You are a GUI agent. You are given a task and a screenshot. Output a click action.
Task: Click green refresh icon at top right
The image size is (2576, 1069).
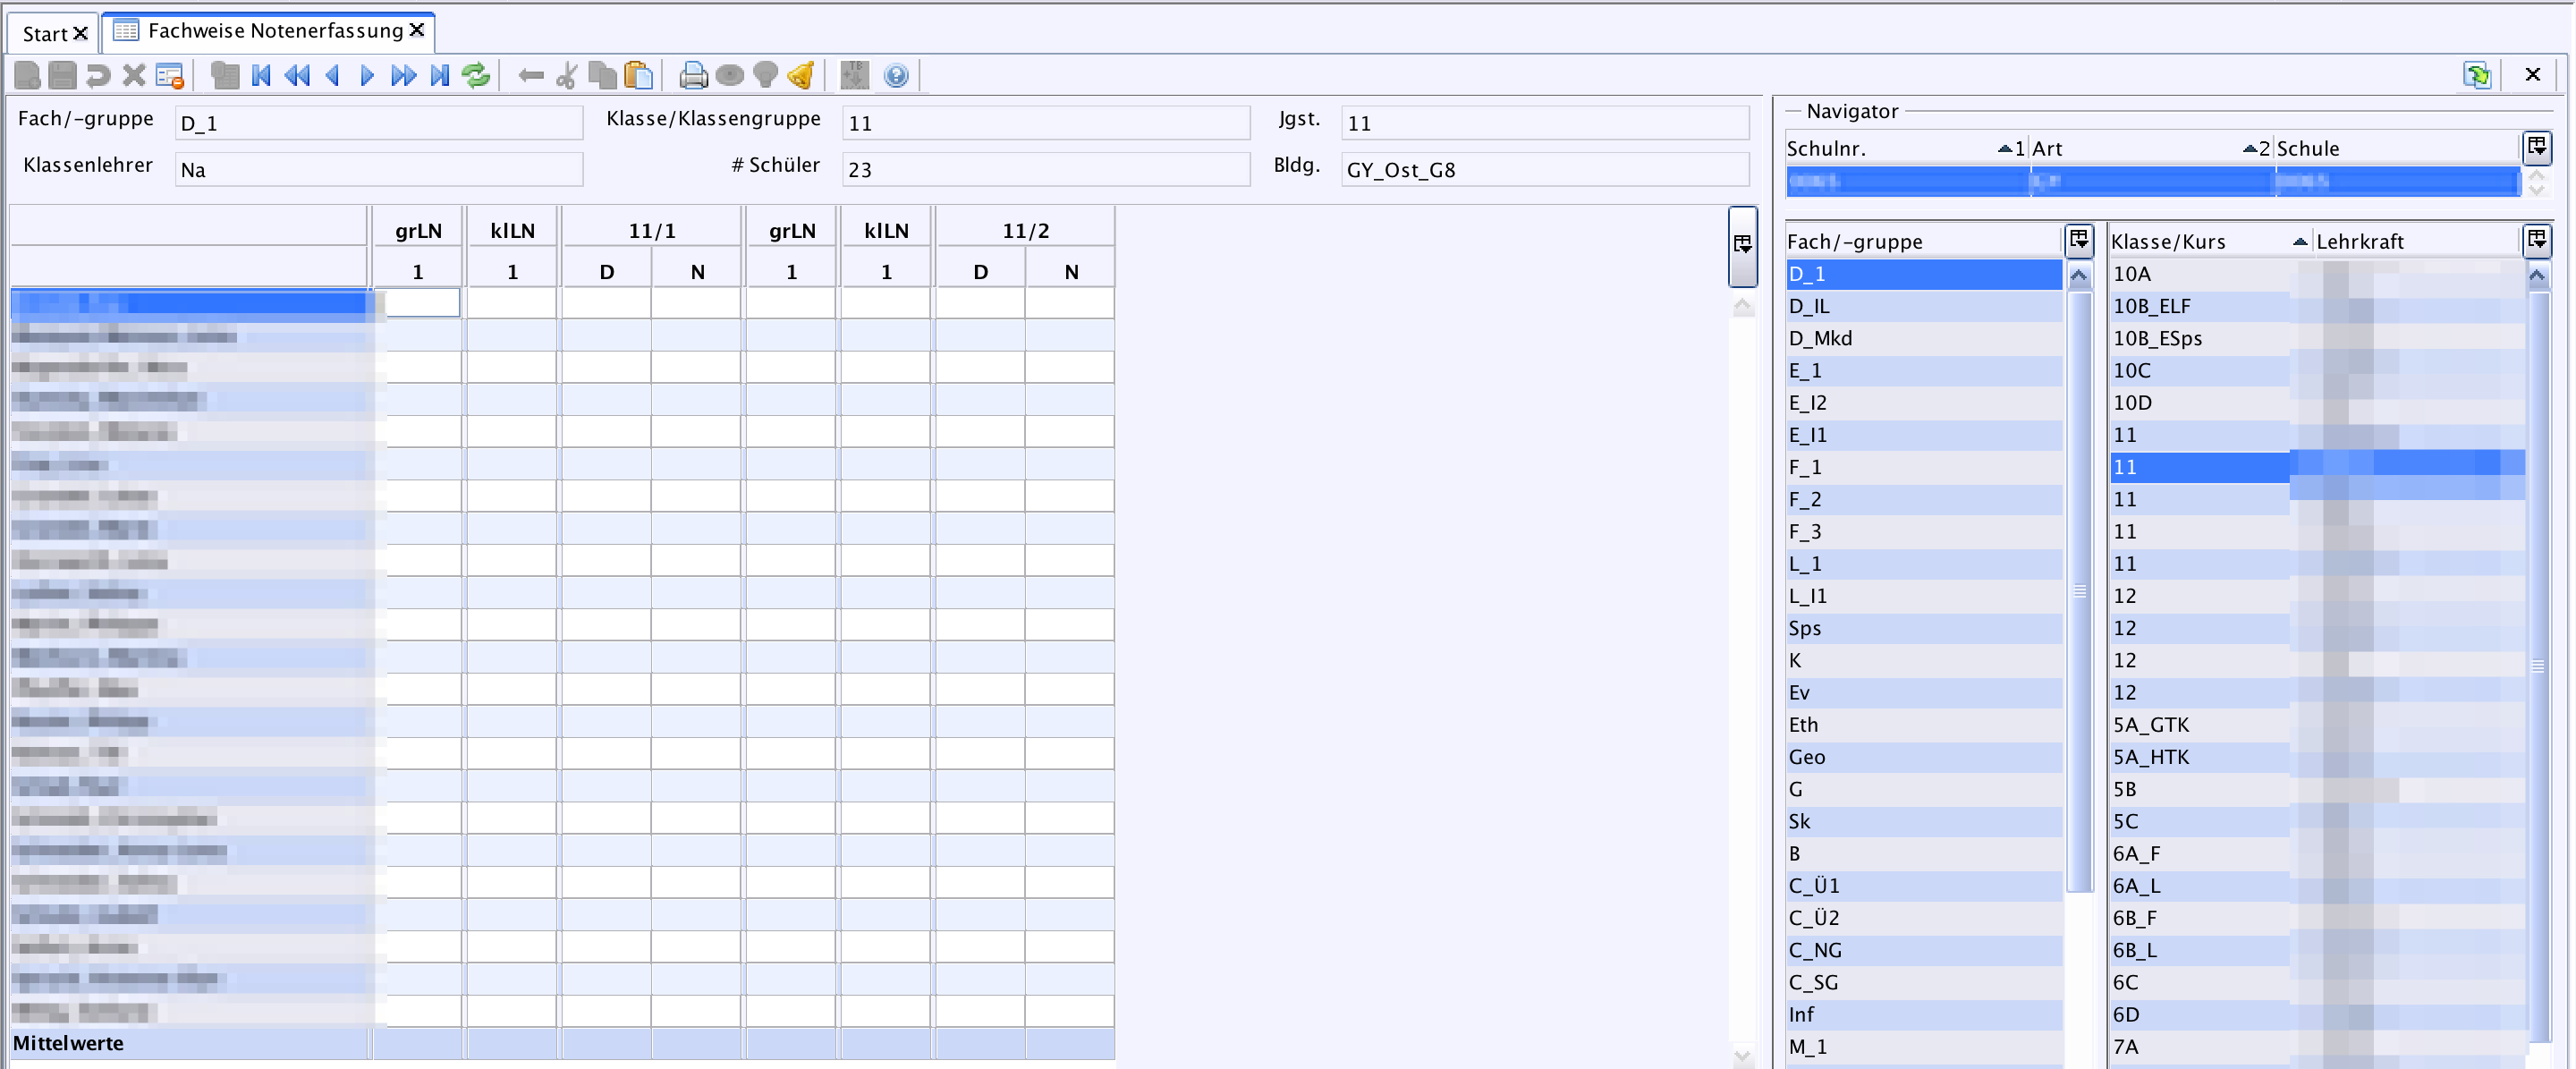tap(2477, 75)
